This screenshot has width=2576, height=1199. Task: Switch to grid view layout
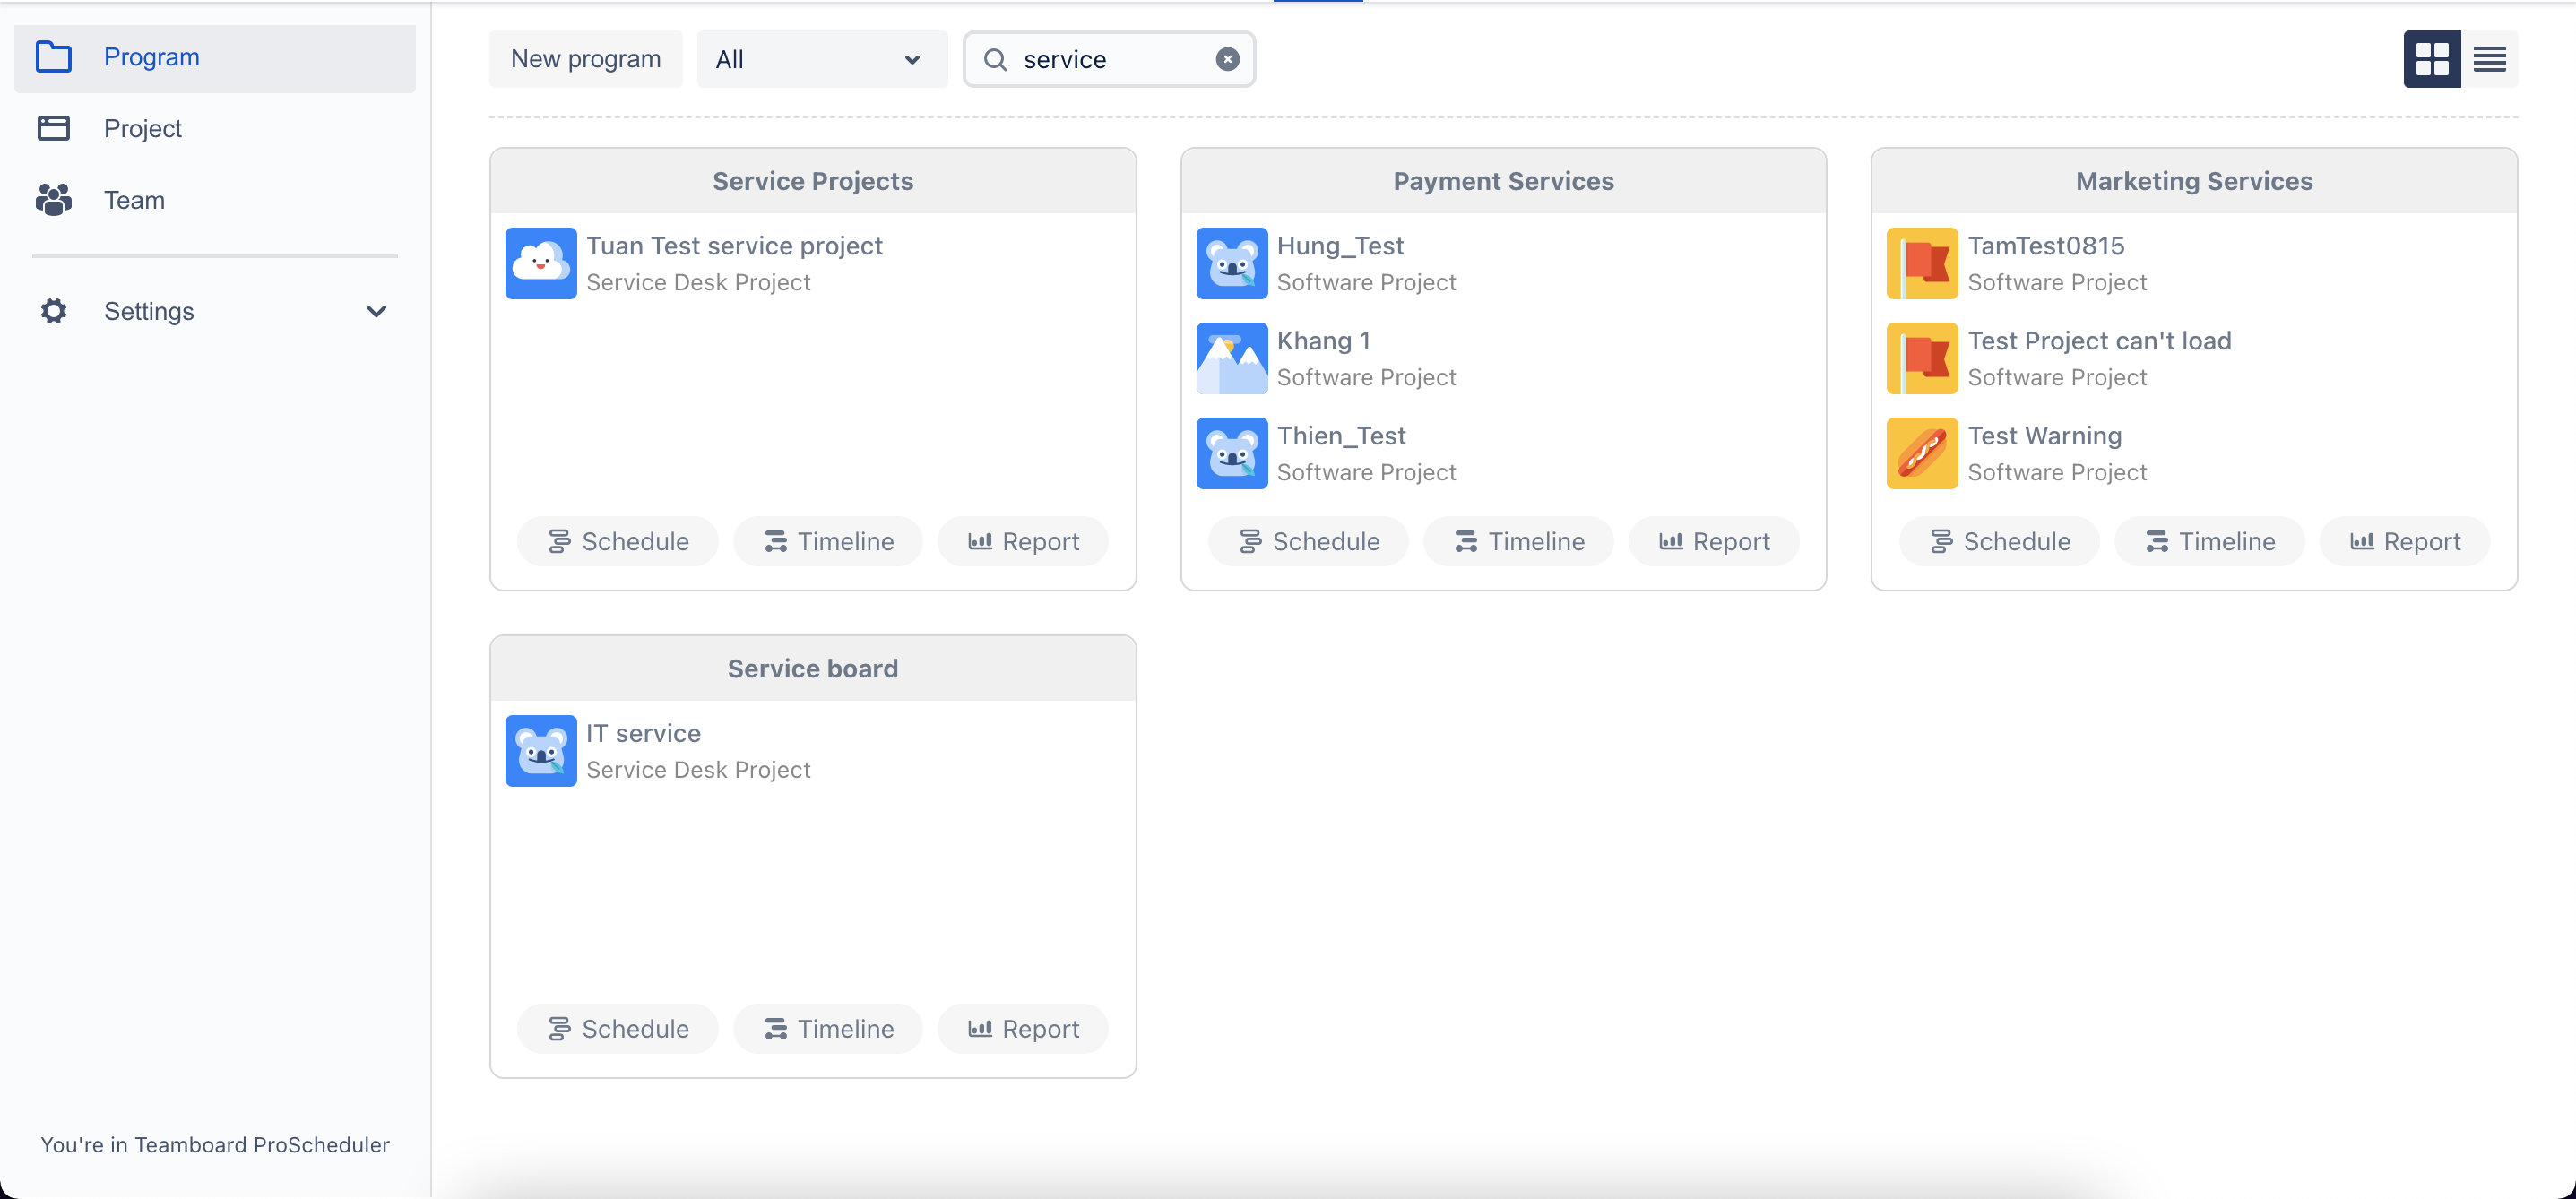[2431, 59]
